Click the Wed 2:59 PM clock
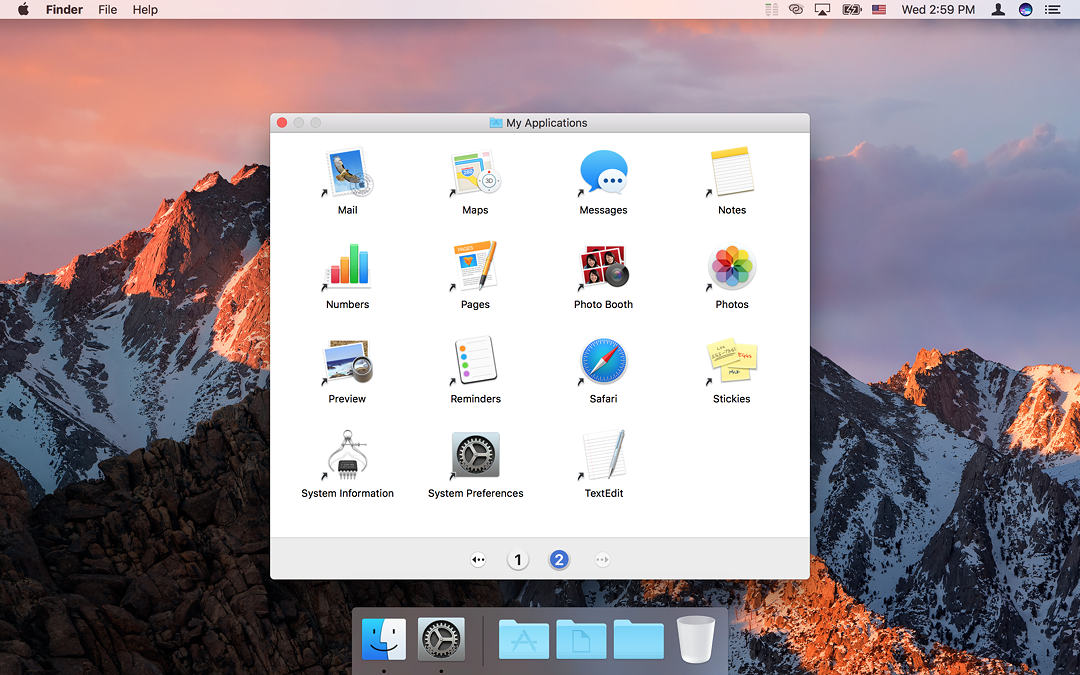 point(938,10)
